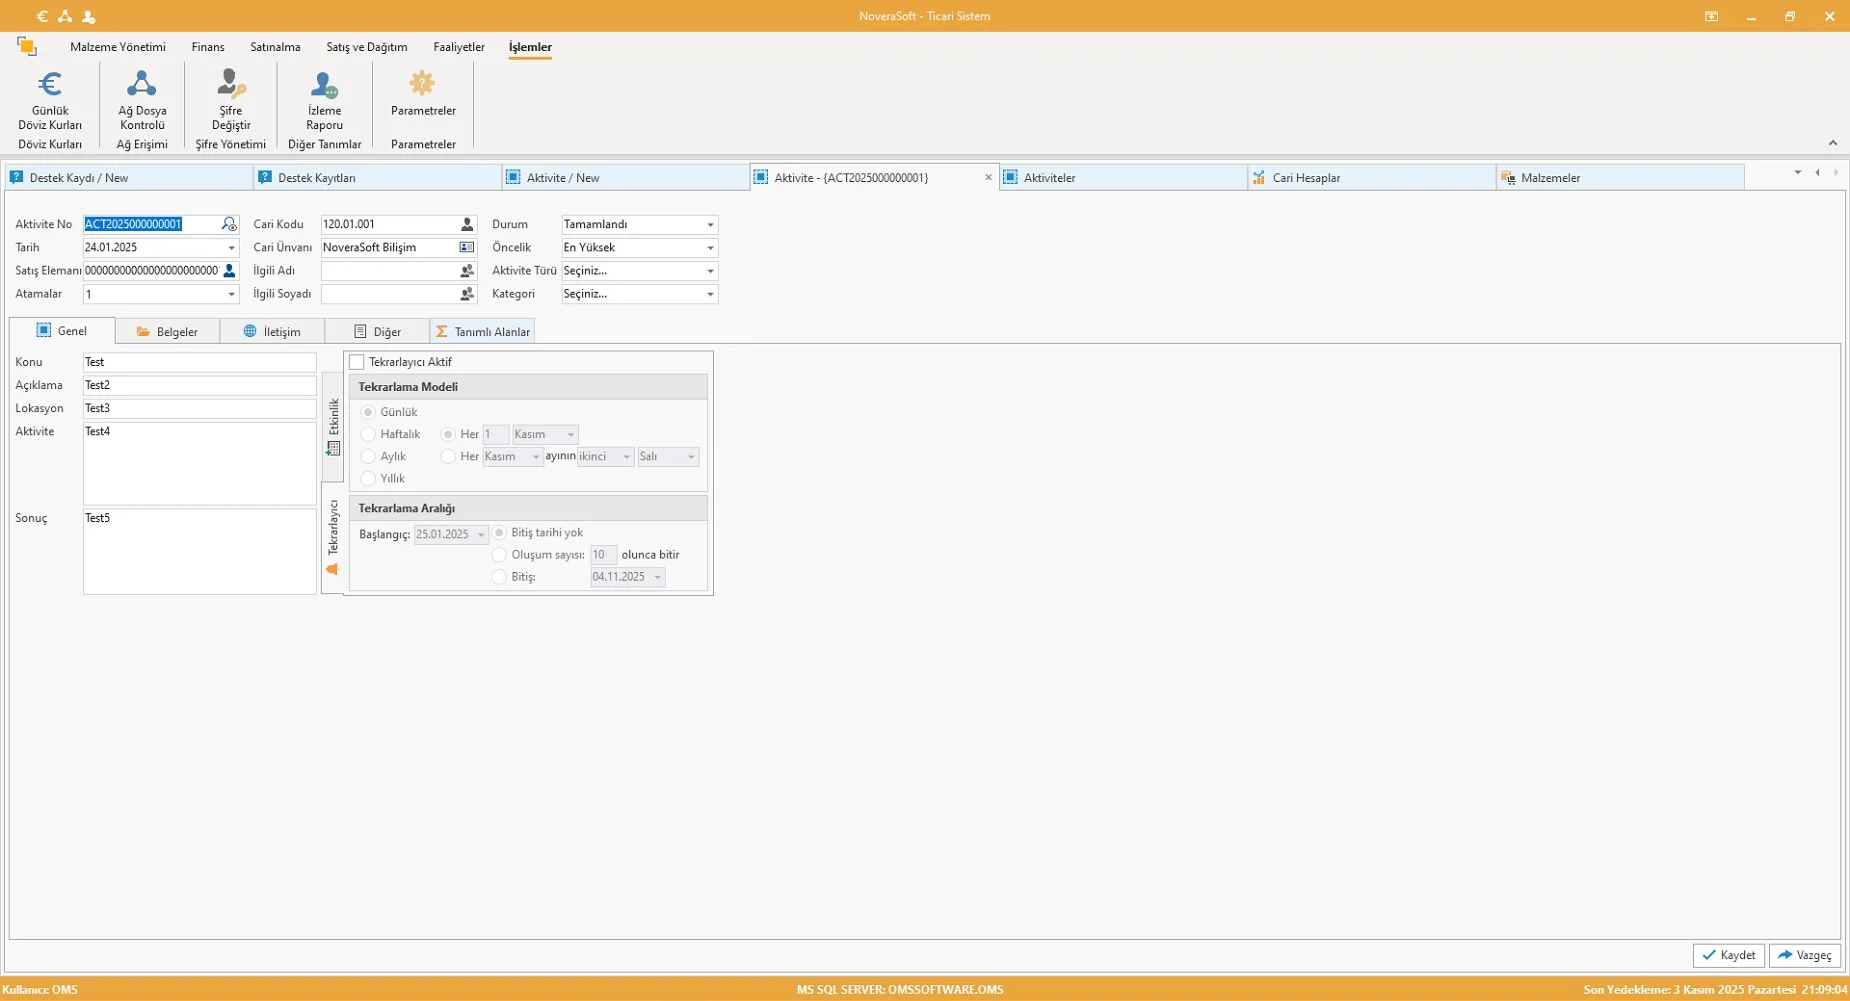Image resolution: width=1850 pixels, height=1001 pixels.
Task: Open Günlük Döviz Kurları euro icon
Action: click(x=50, y=84)
